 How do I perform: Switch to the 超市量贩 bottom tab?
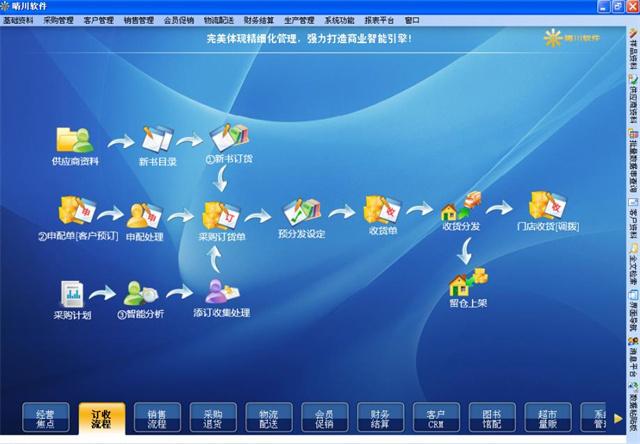tap(547, 418)
